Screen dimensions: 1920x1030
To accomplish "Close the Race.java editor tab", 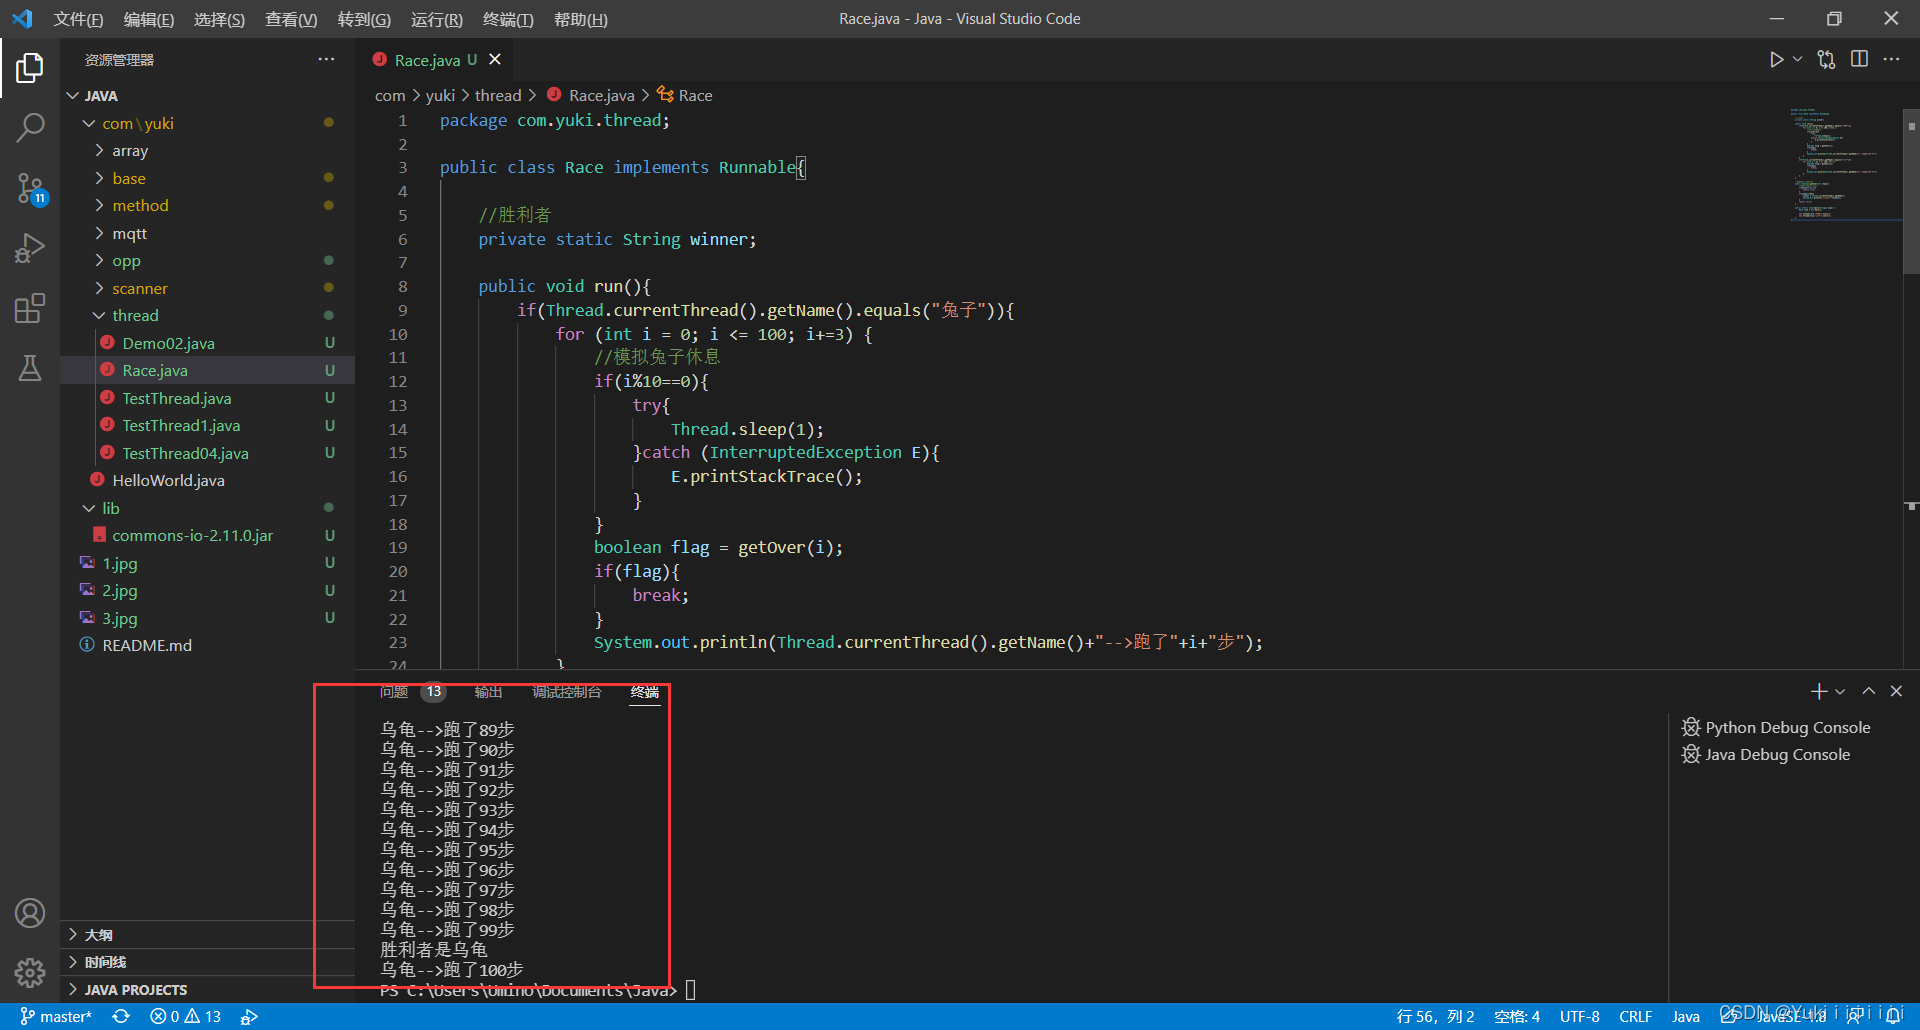I will [494, 60].
